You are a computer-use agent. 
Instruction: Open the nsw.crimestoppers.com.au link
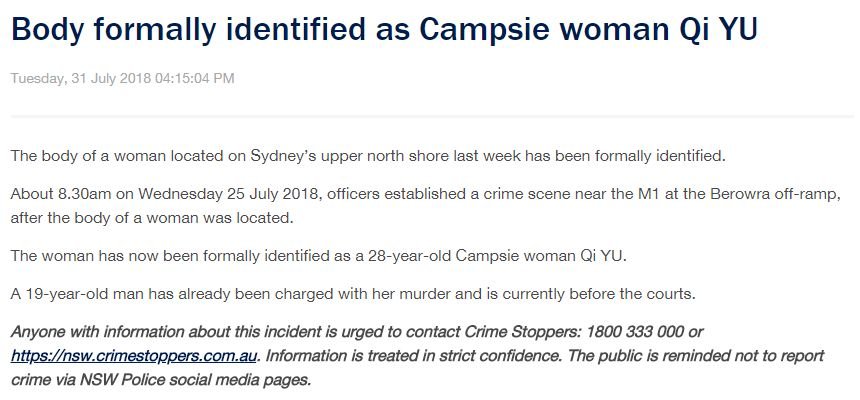pyautogui.click(x=134, y=356)
